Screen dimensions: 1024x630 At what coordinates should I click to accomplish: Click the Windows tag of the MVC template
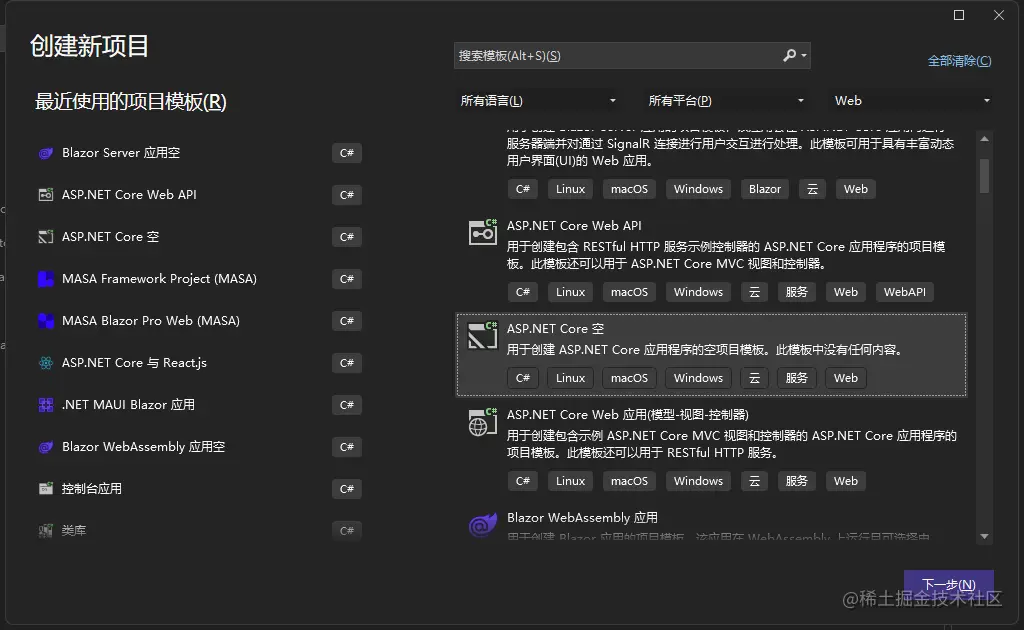click(698, 481)
